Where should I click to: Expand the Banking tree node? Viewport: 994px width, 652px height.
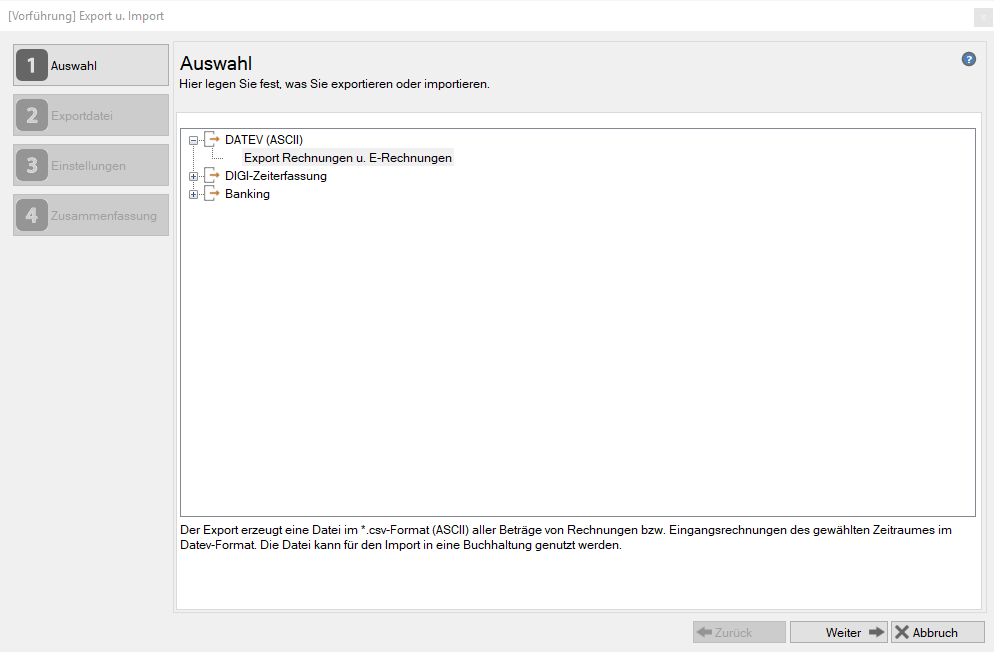(x=193, y=194)
